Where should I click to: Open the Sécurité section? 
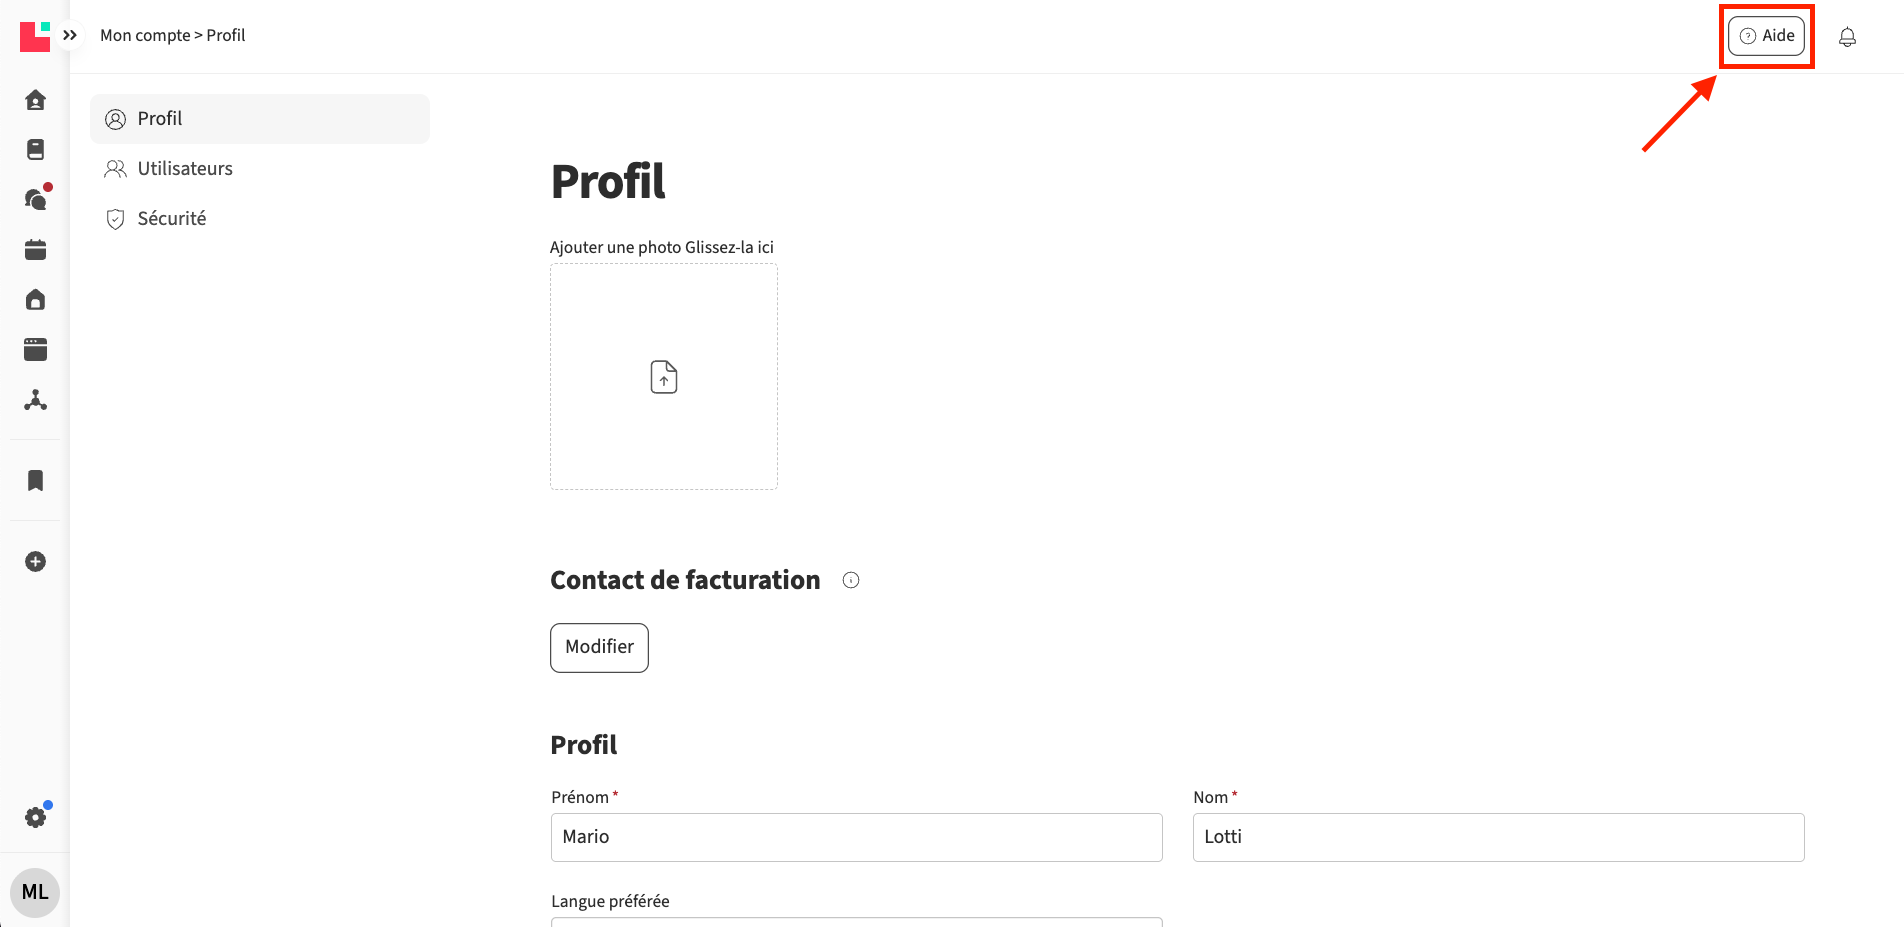[x=171, y=219]
